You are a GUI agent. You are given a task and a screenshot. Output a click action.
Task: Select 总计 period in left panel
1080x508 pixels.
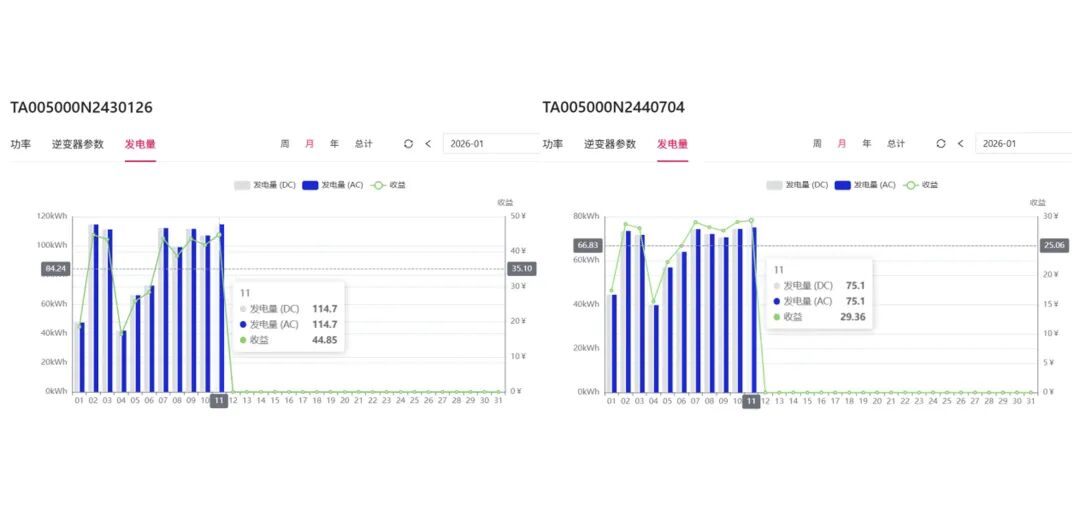point(363,144)
